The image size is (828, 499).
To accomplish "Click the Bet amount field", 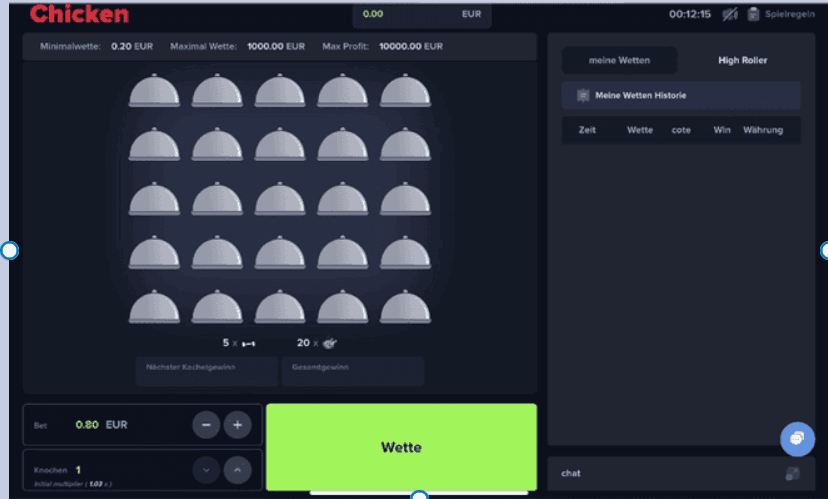I will click(101, 425).
